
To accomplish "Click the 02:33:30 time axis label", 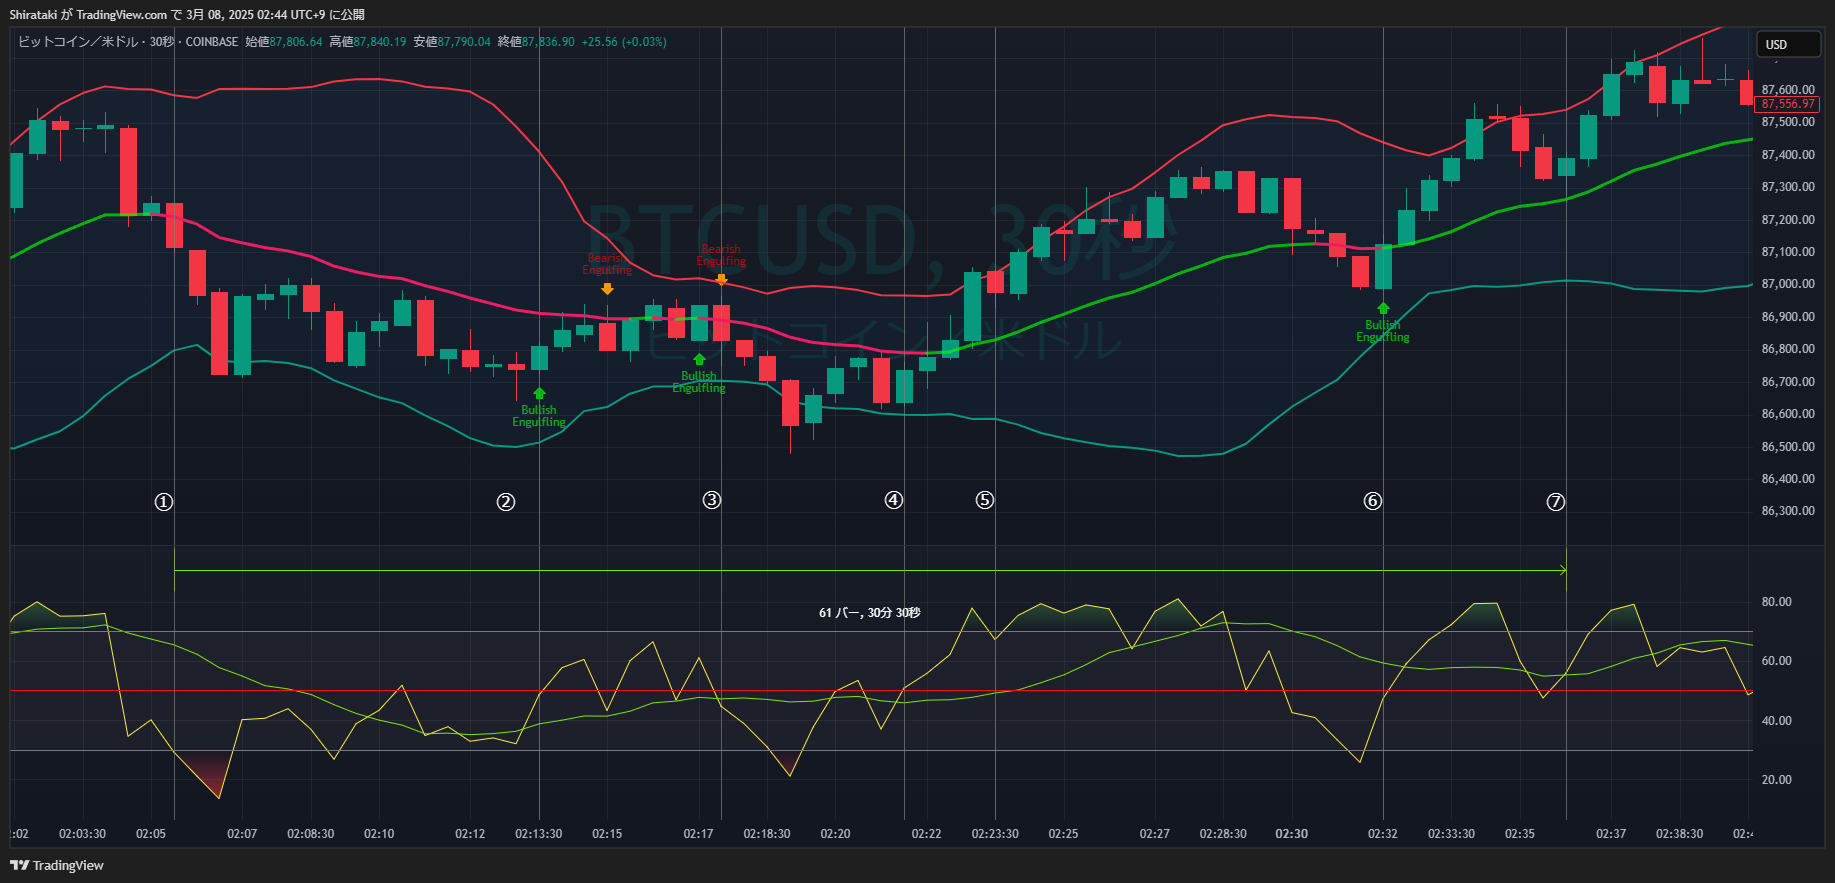I will 1451,834.
